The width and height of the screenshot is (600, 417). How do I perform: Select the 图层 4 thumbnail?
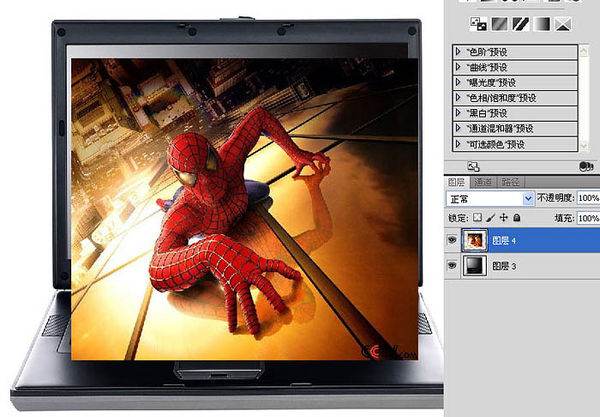[474, 240]
